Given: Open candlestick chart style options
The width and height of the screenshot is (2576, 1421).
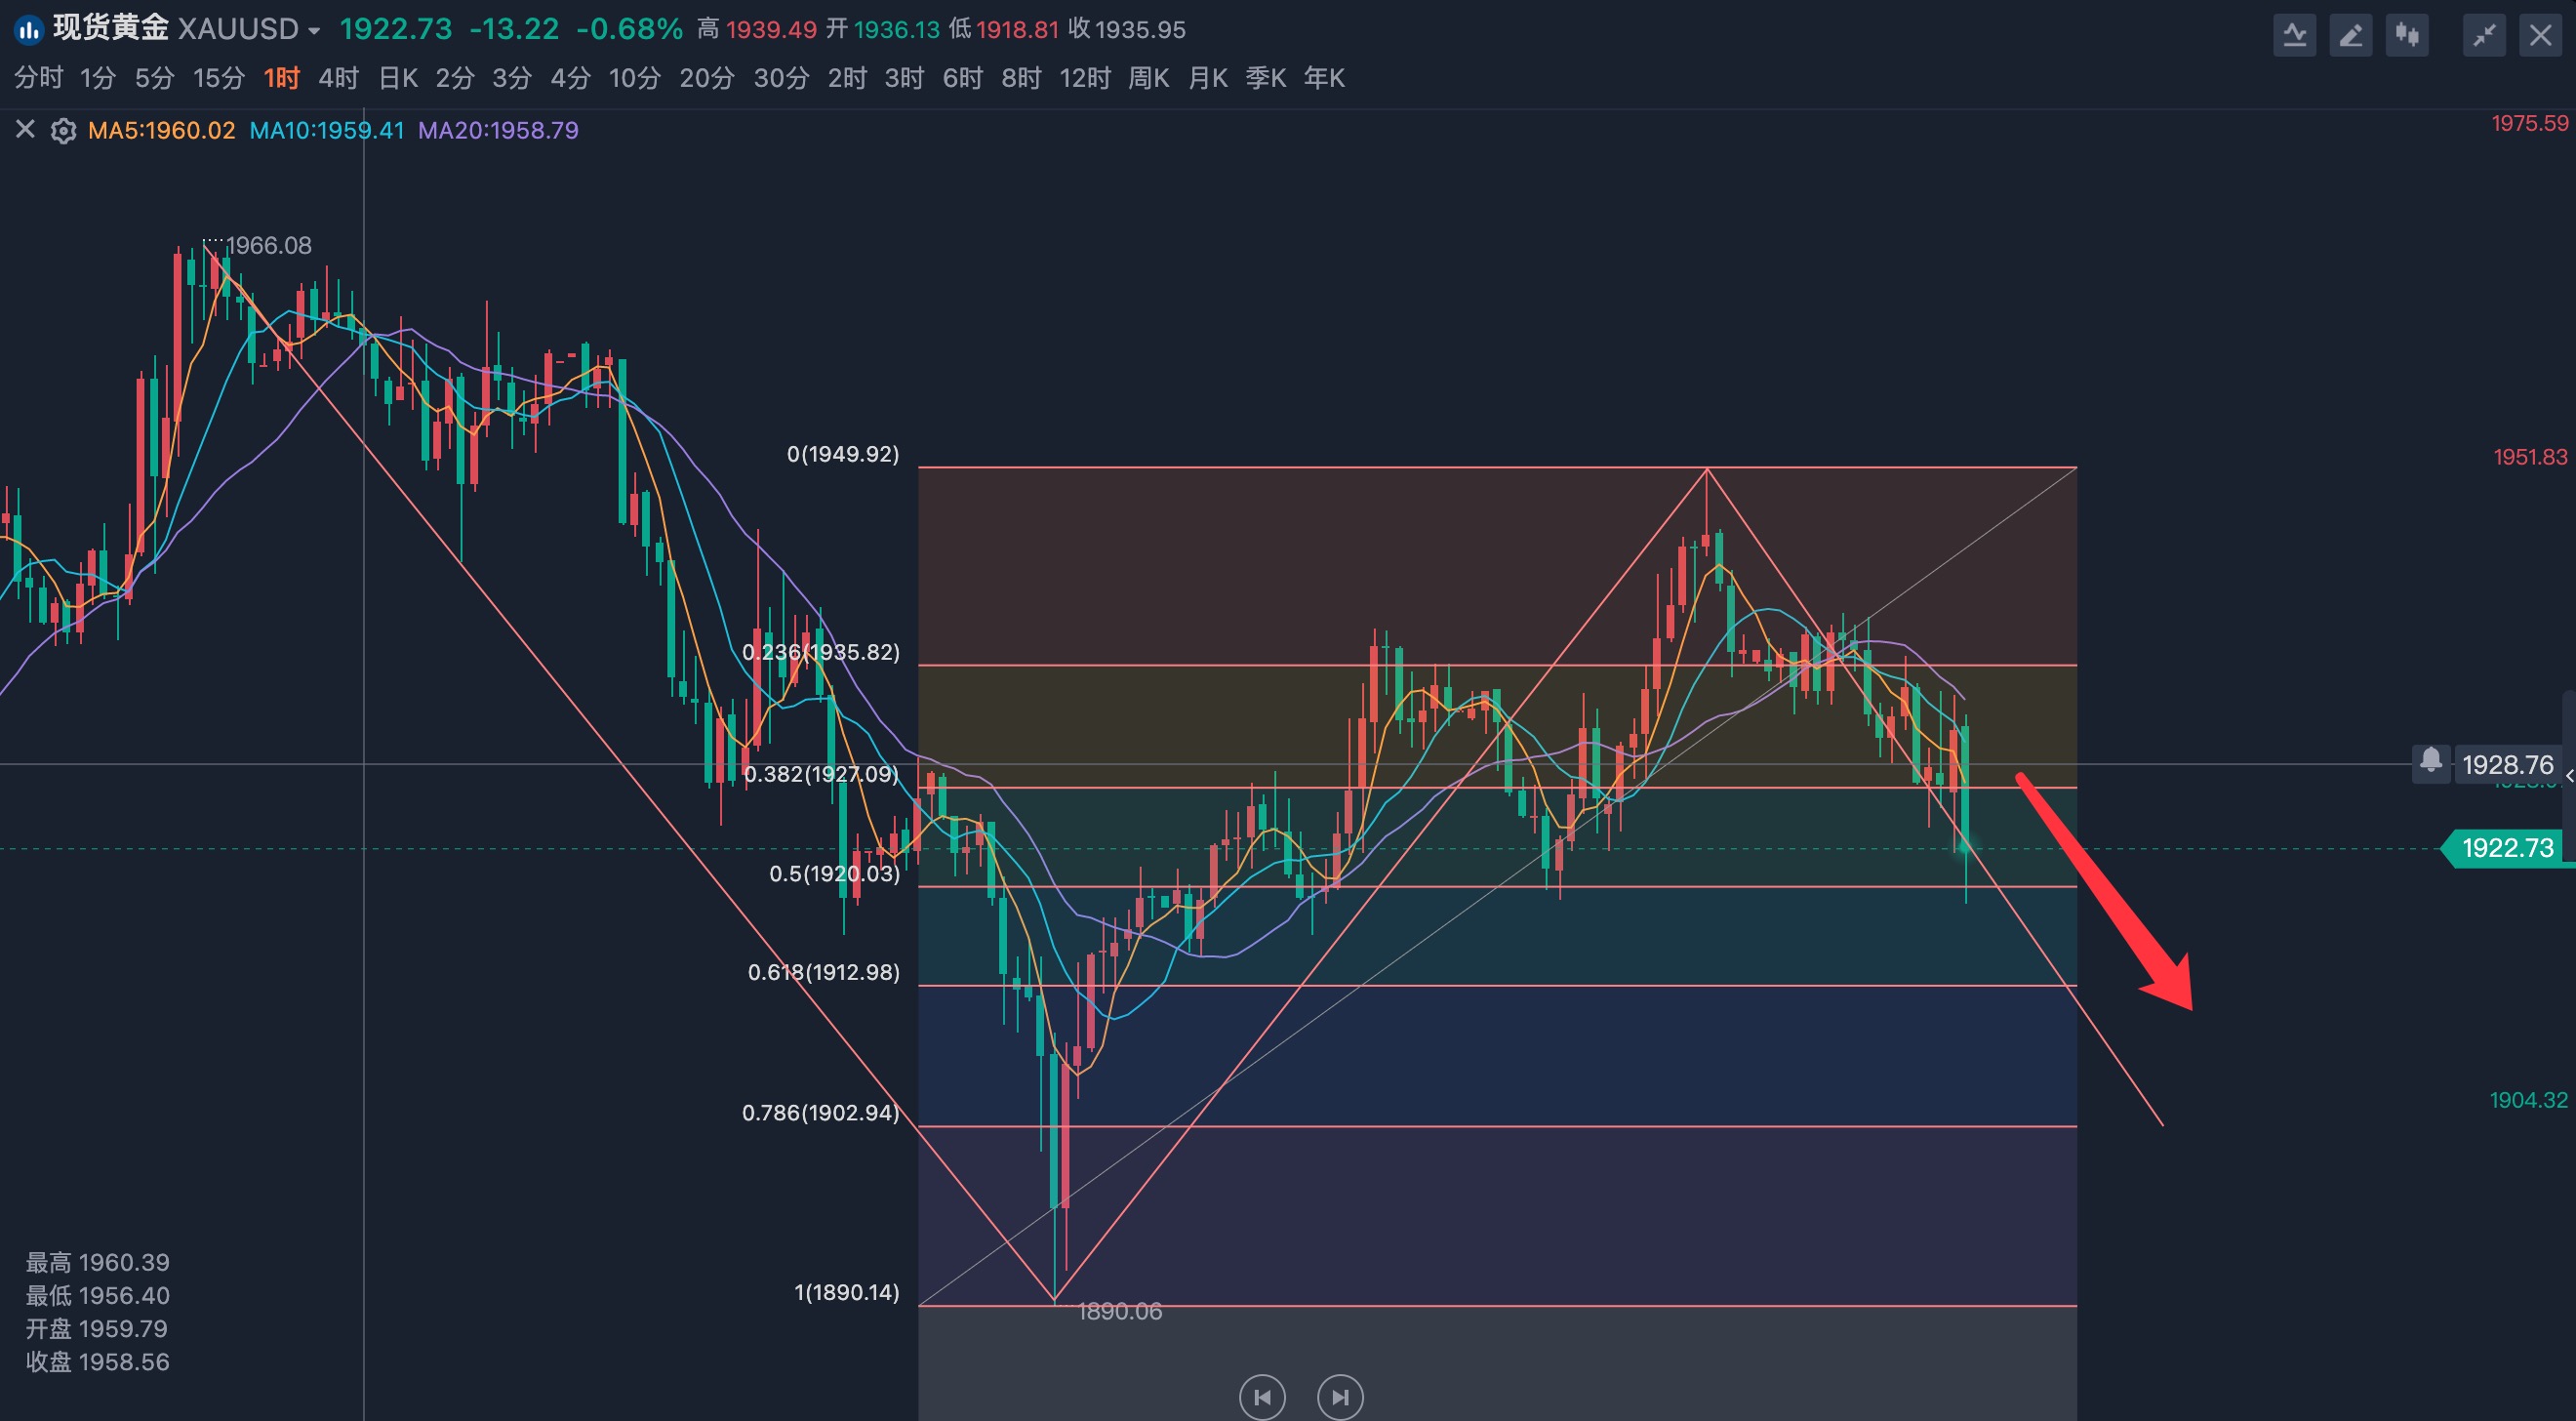Looking at the screenshot, I should click(2407, 36).
